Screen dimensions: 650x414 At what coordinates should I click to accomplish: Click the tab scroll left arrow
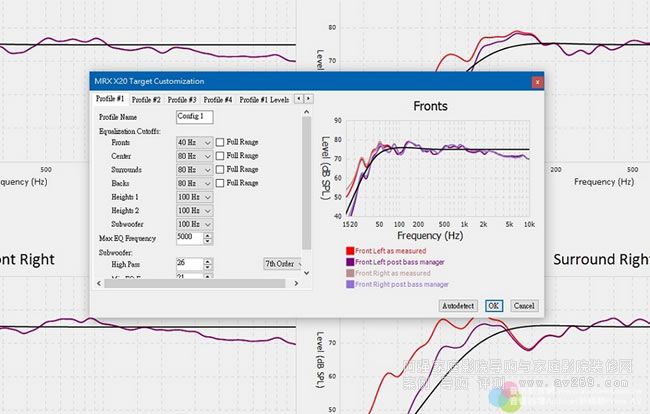tap(297, 99)
